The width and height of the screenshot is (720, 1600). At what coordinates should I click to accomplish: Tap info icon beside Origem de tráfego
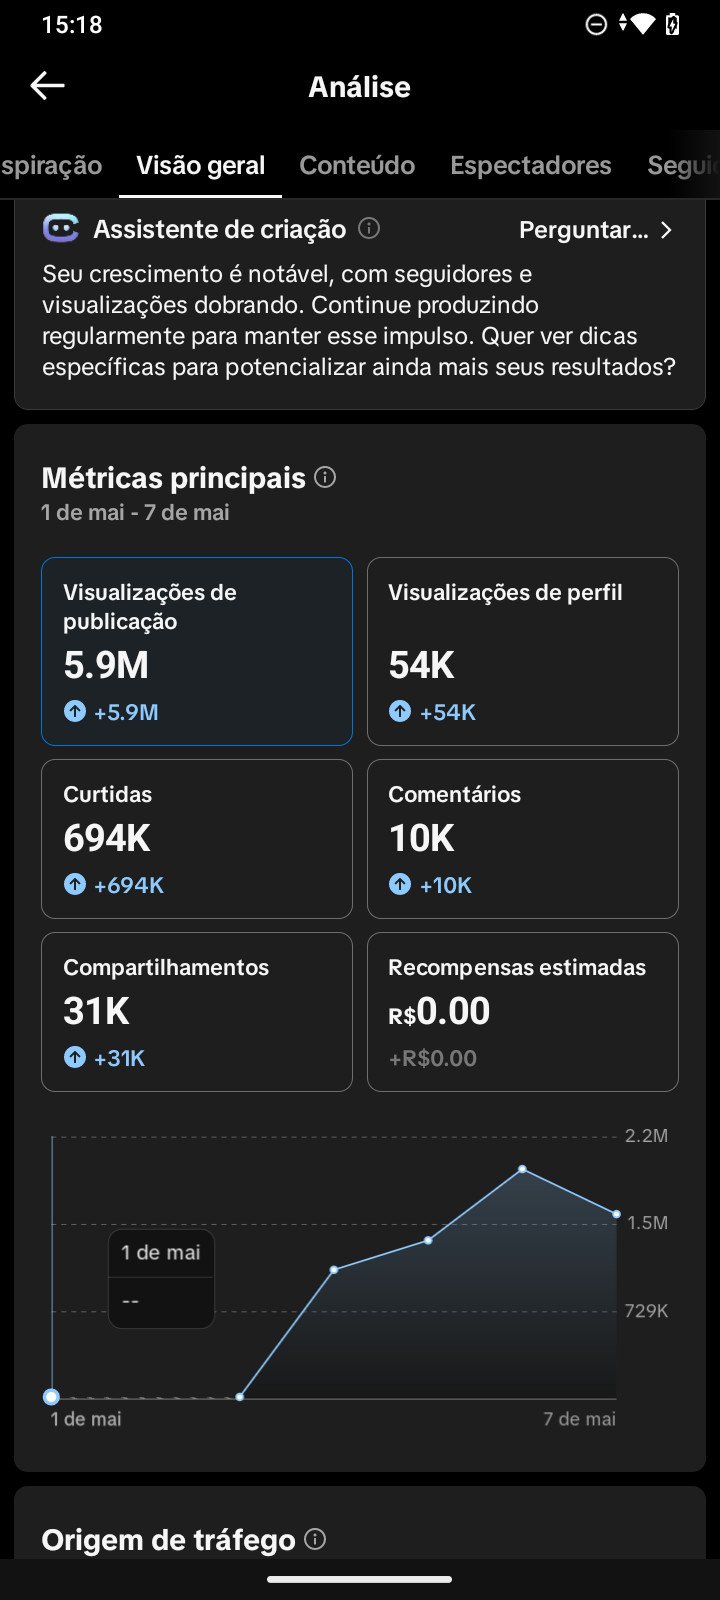tap(315, 1539)
